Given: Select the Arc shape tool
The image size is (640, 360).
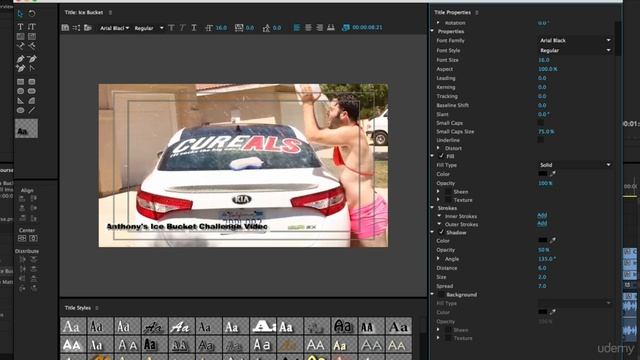Looking at the screenshot, I should click(x=32, y=100).
